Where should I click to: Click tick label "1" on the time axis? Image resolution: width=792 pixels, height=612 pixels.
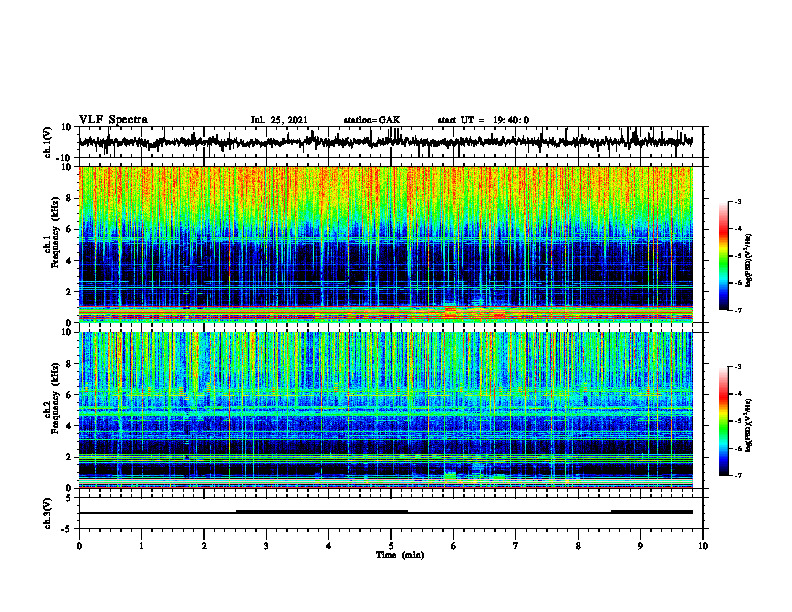(x=141, y=546)
